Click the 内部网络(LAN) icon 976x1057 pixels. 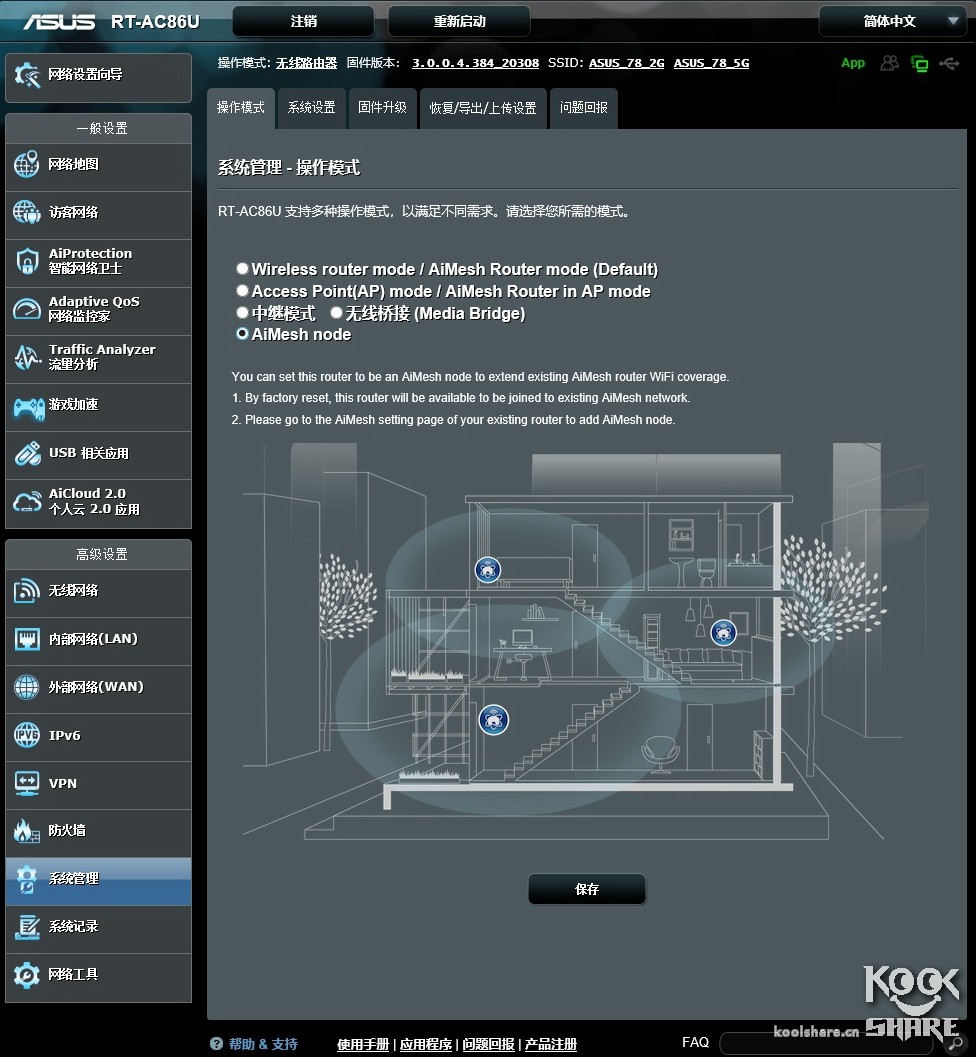pos(27,639)
